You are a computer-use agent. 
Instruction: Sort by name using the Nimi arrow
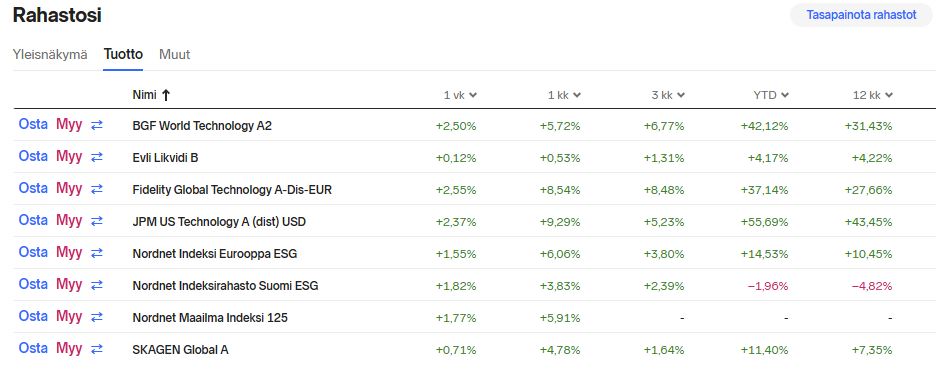(x=166, y=95)
